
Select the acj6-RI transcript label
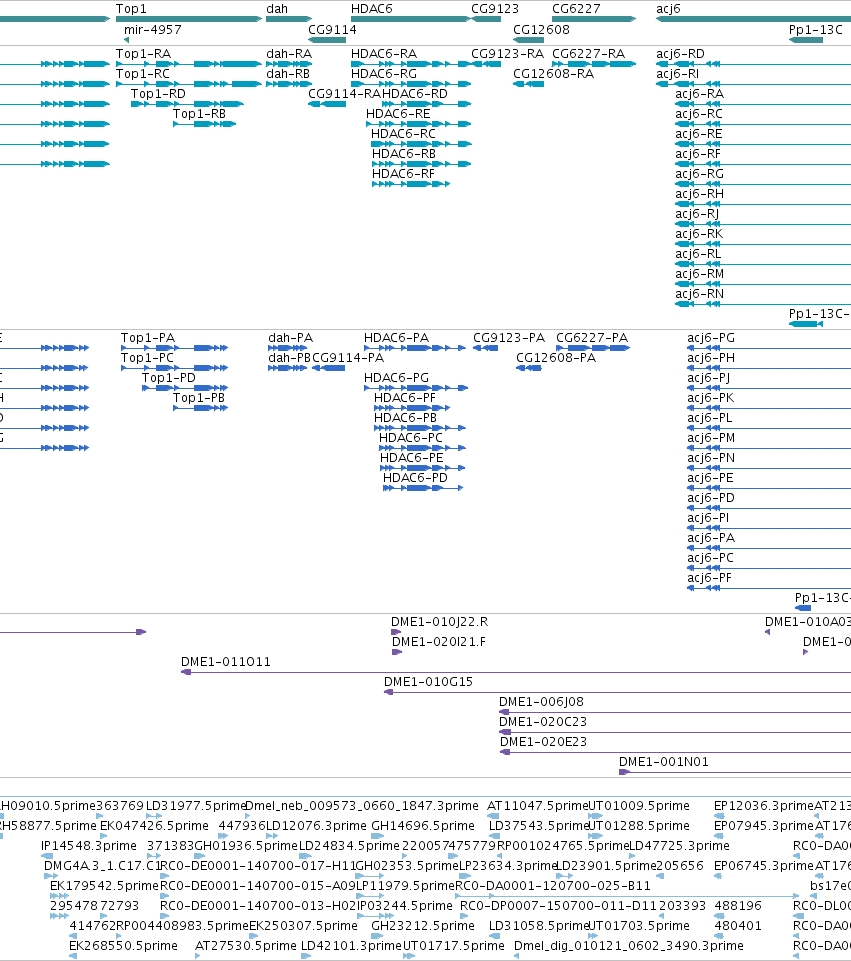click(x=678, y=74)
